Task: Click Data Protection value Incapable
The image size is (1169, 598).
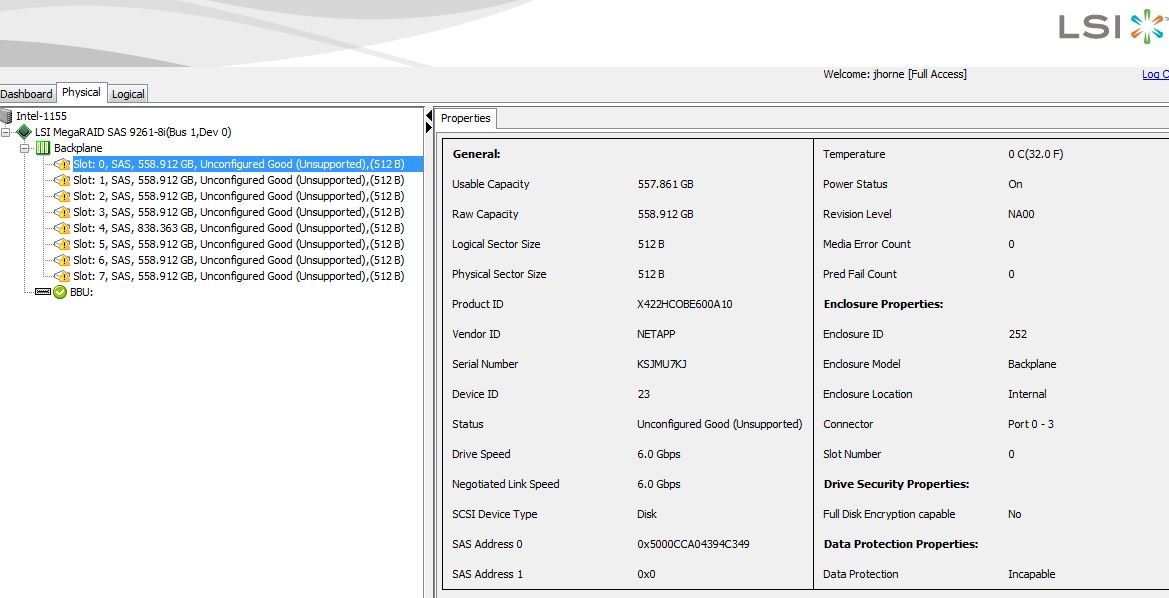Action: coord(1032,574)
